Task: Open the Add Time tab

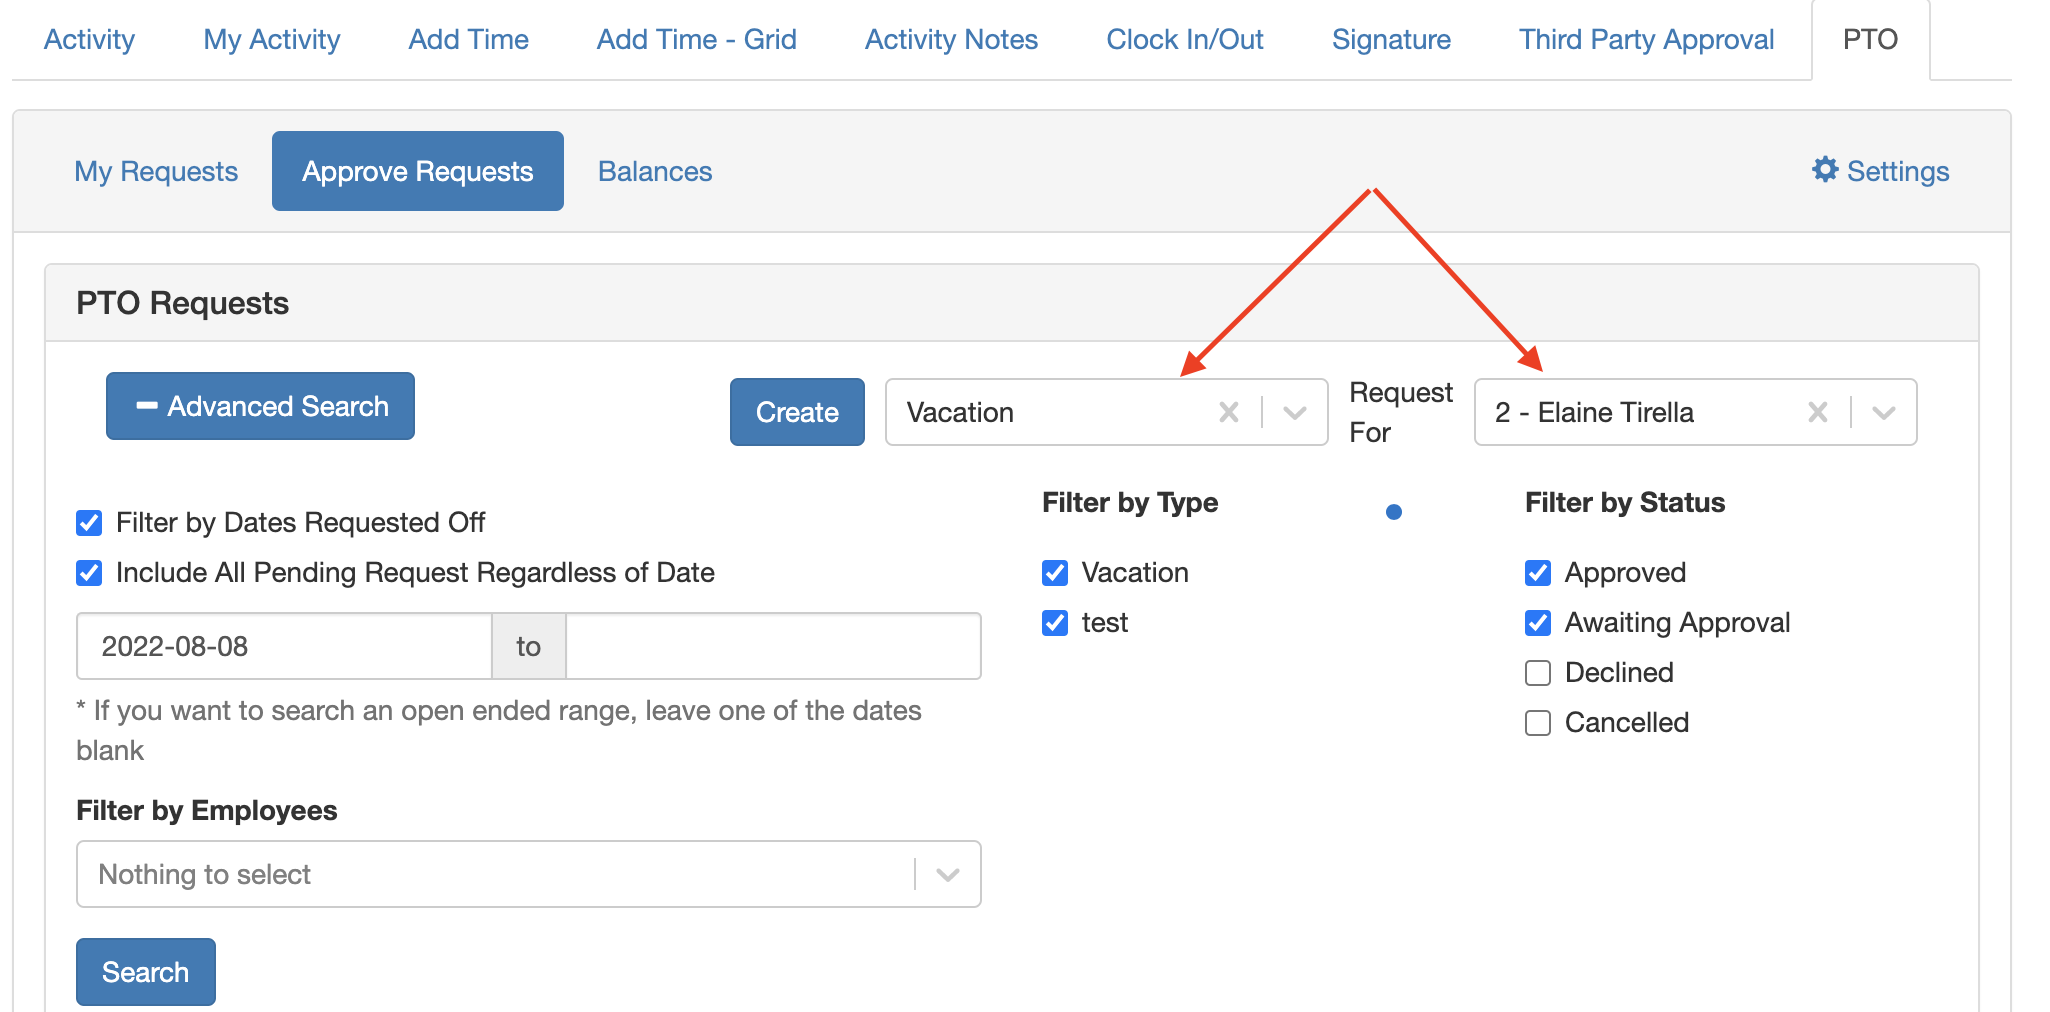Action: 468,39
